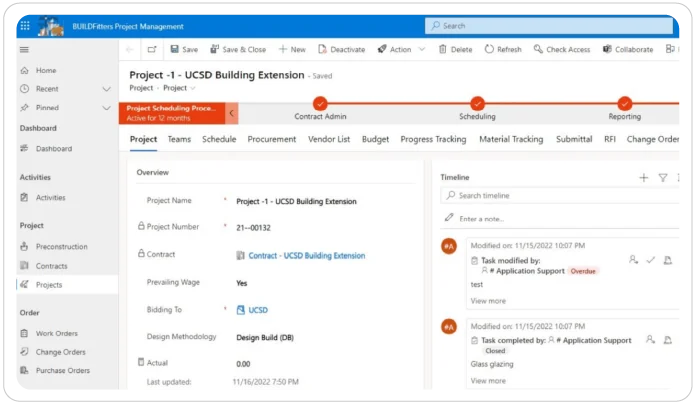Expand the Recent chevron

click(107, 89)
